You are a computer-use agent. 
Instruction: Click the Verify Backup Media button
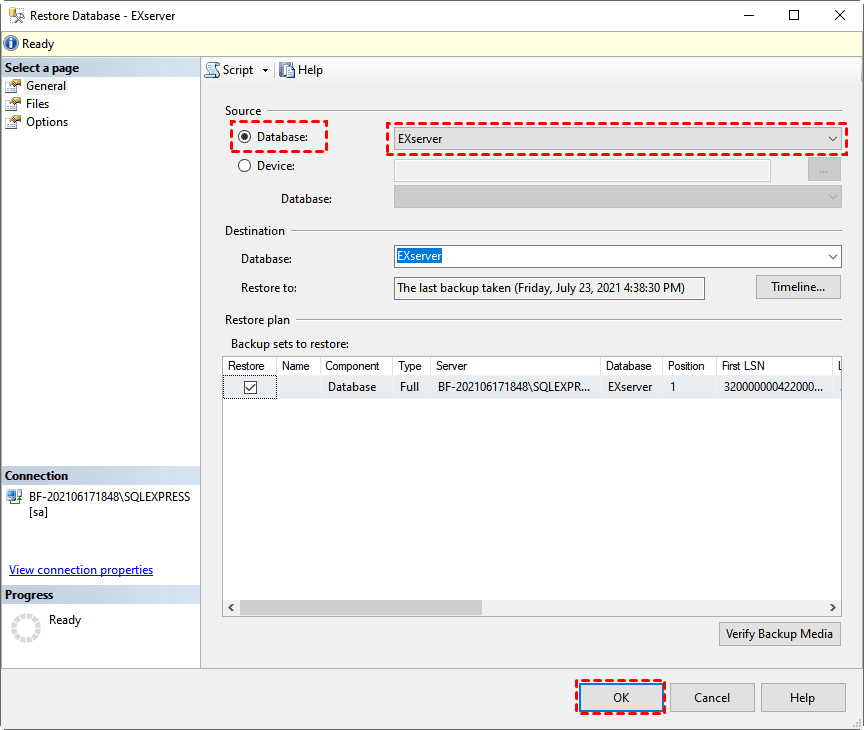click(x=779, y=633)
